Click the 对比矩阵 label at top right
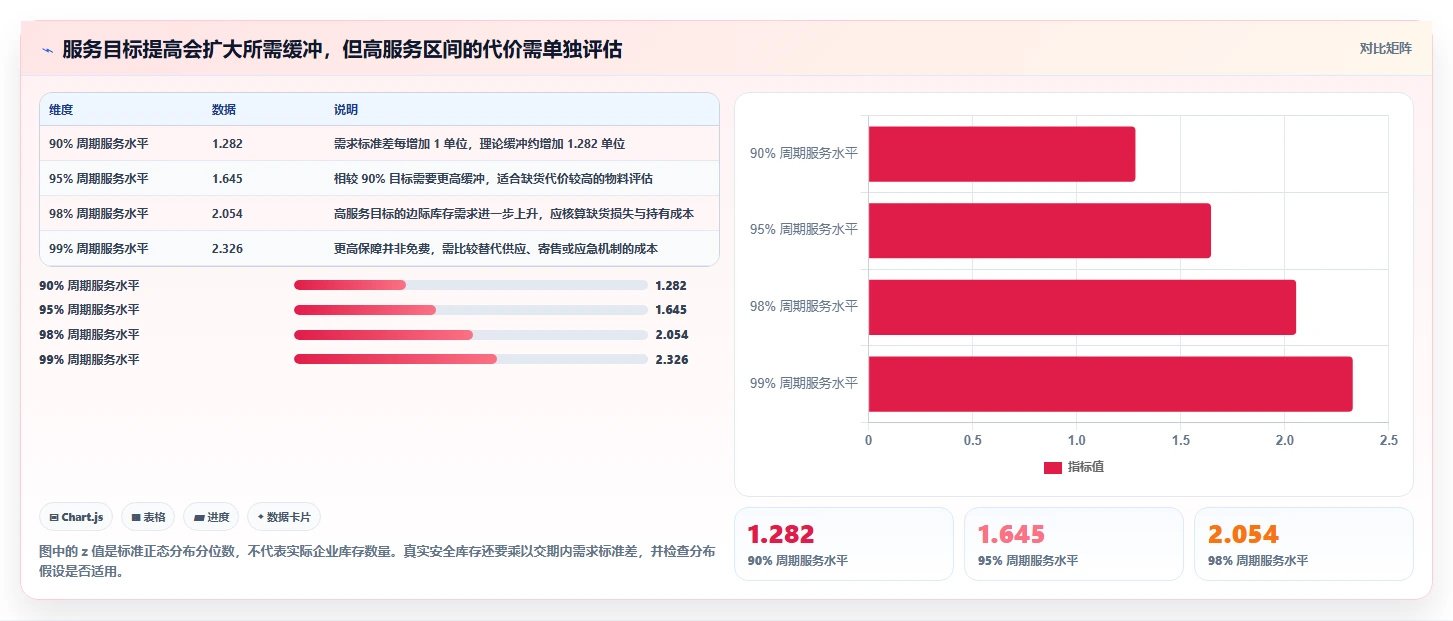1453x621 pixels. tap(1385, 49)
